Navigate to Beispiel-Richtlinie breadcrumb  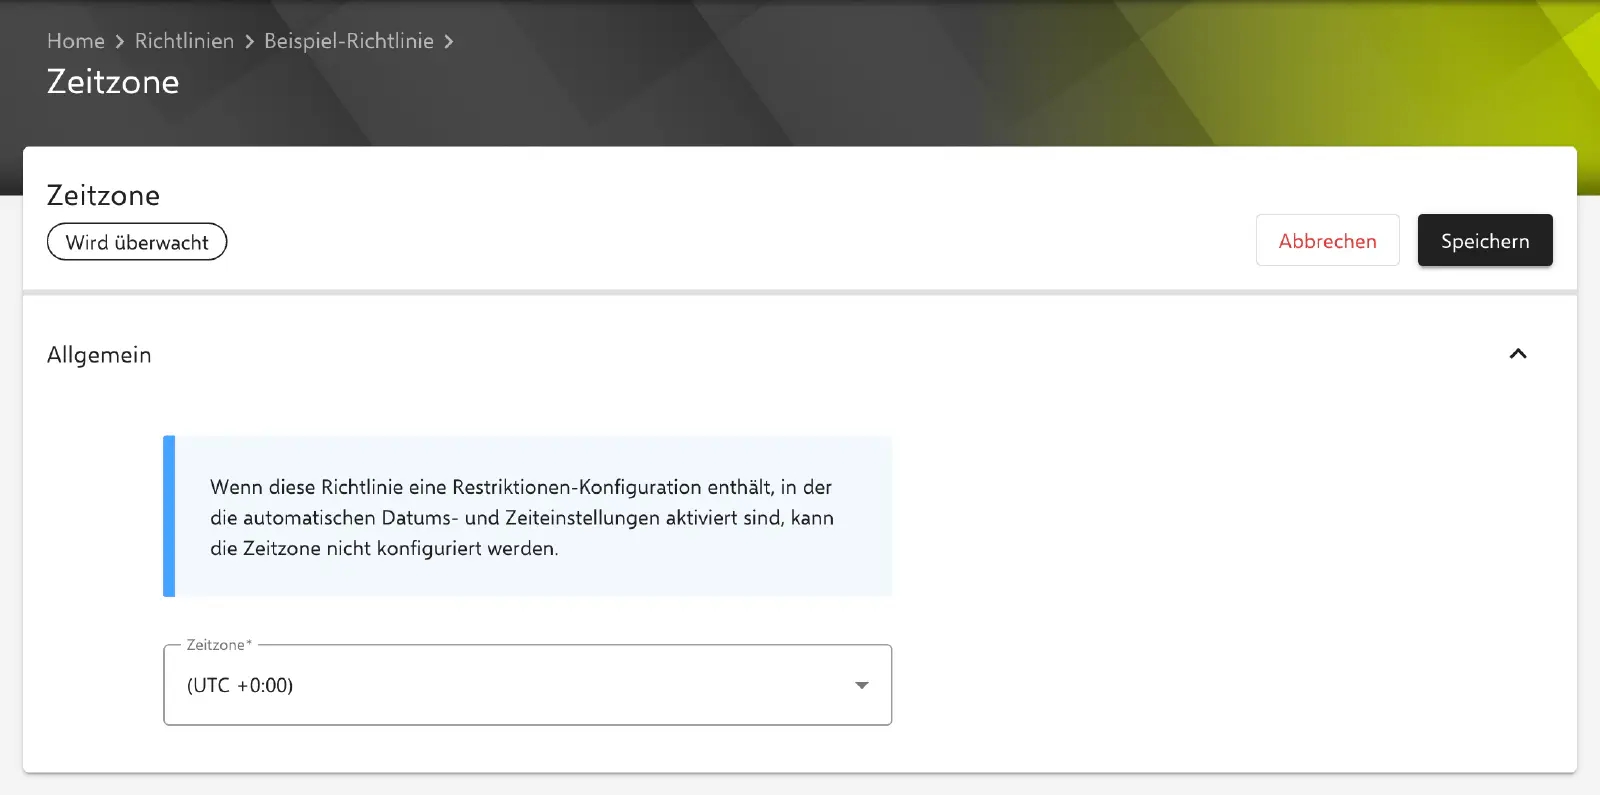coord(349,41)
